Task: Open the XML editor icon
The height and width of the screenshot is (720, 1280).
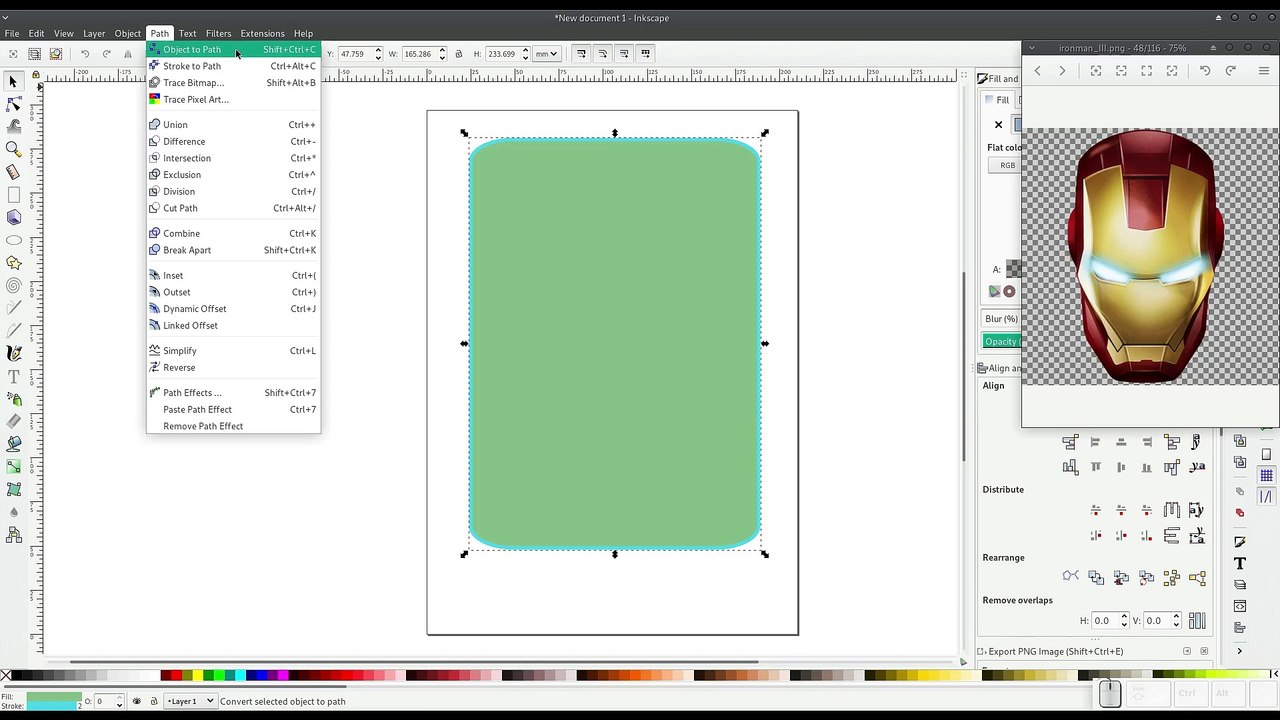Action: pos(1240,606)
